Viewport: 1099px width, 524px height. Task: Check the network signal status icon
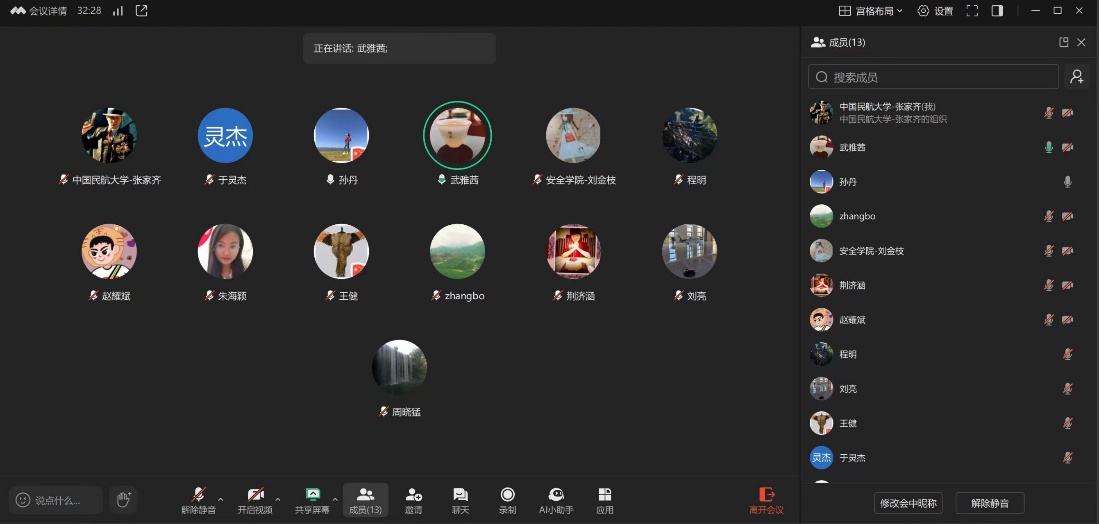(x=118, y=11)
